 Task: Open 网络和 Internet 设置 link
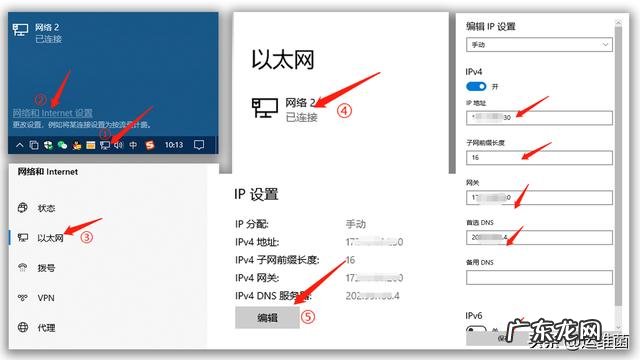point(52,113)
